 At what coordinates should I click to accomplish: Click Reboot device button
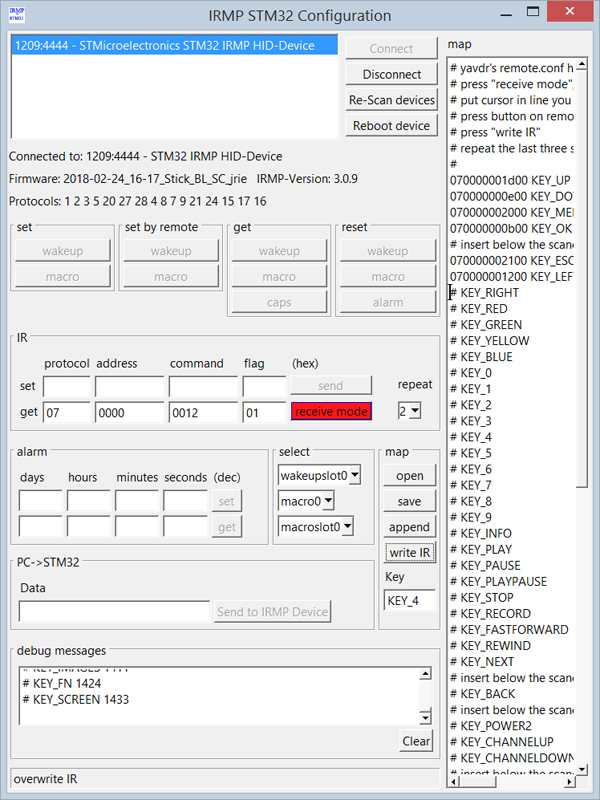pos(392,126)
